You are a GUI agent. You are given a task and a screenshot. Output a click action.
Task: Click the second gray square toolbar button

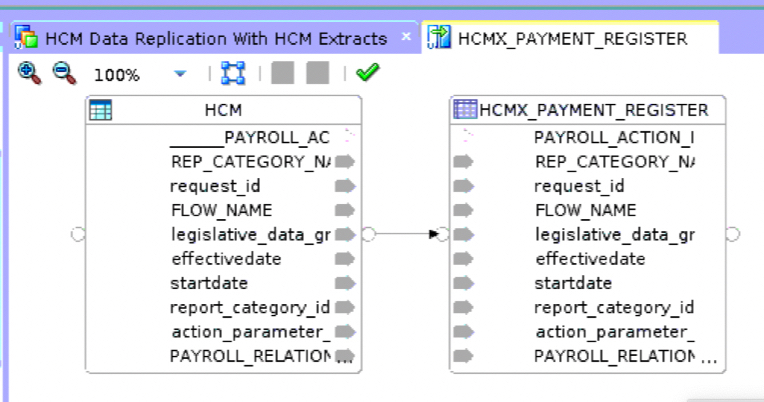point(318,73)
